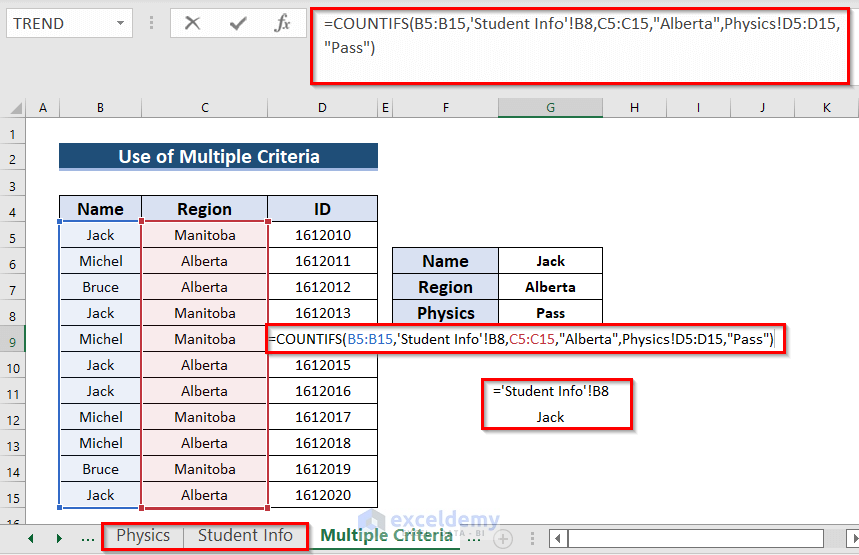Click Manitoba in row 5
Viewport: 859px width, 555px height.
204,235
